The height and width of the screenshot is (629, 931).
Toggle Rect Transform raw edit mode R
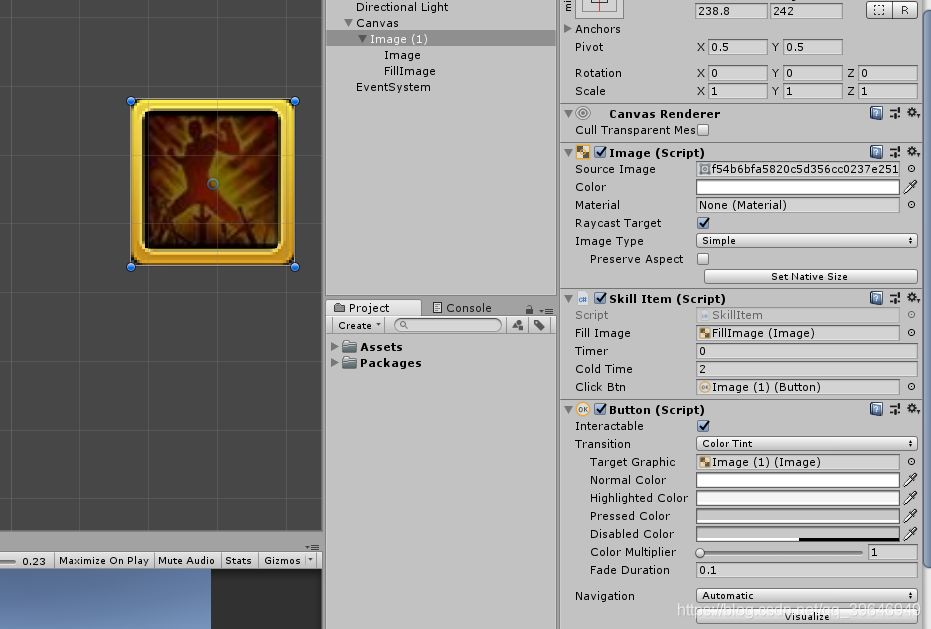tap(904, 10)
